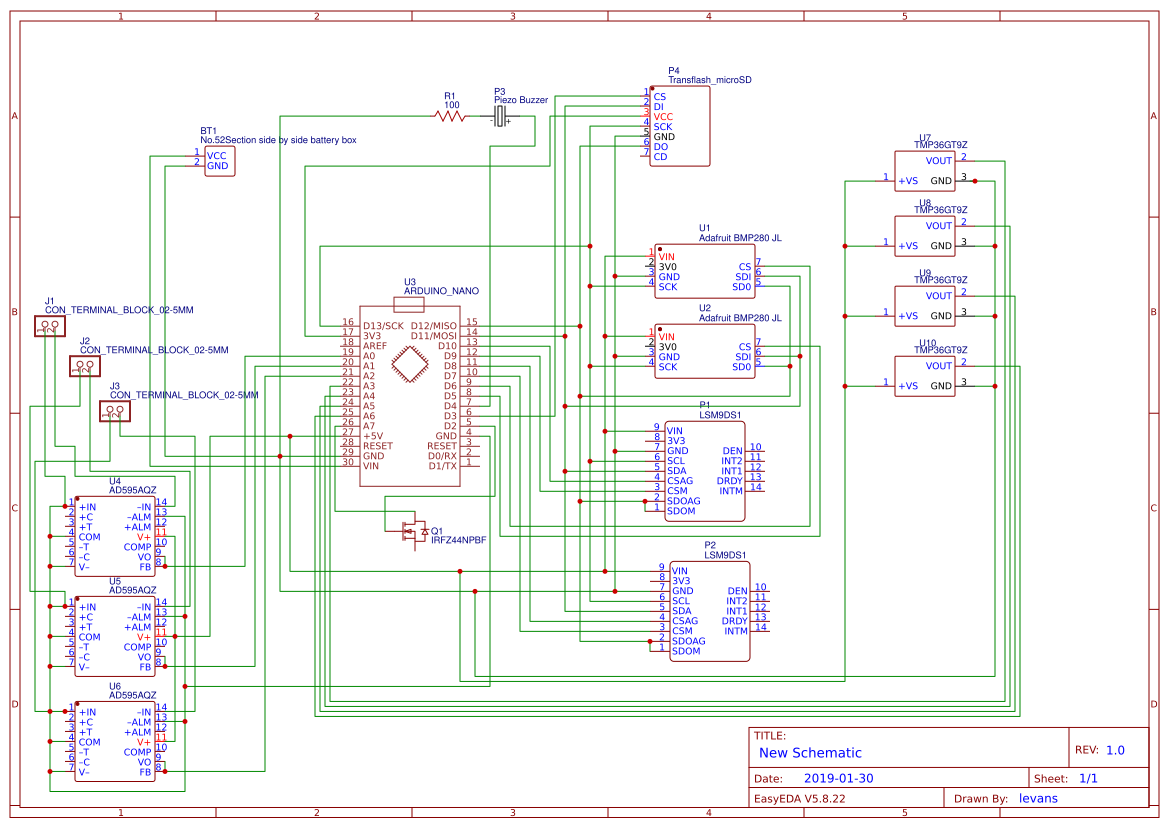Click the CON_TERMINAL_BLOCK J1 symbol
Viewport: 1169px width, 828px height.
tap(49, 326)
